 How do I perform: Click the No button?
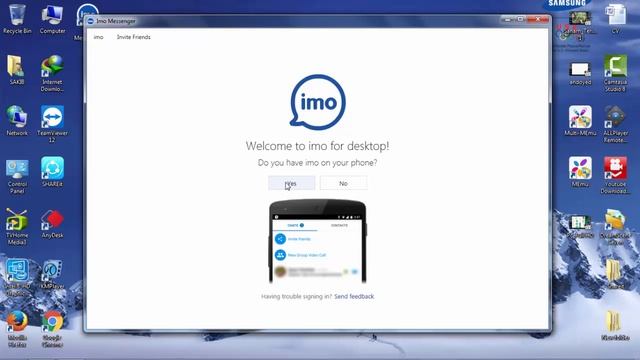344,183
